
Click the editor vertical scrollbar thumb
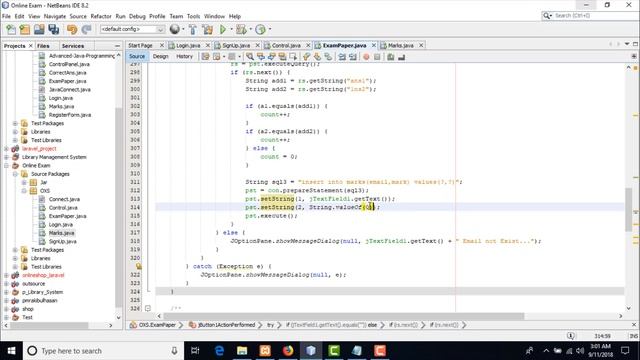pos(629,209)
